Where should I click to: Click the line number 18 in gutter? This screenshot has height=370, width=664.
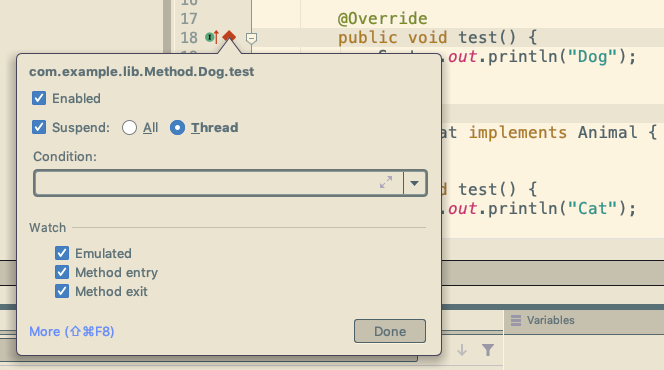pos(189,38)
